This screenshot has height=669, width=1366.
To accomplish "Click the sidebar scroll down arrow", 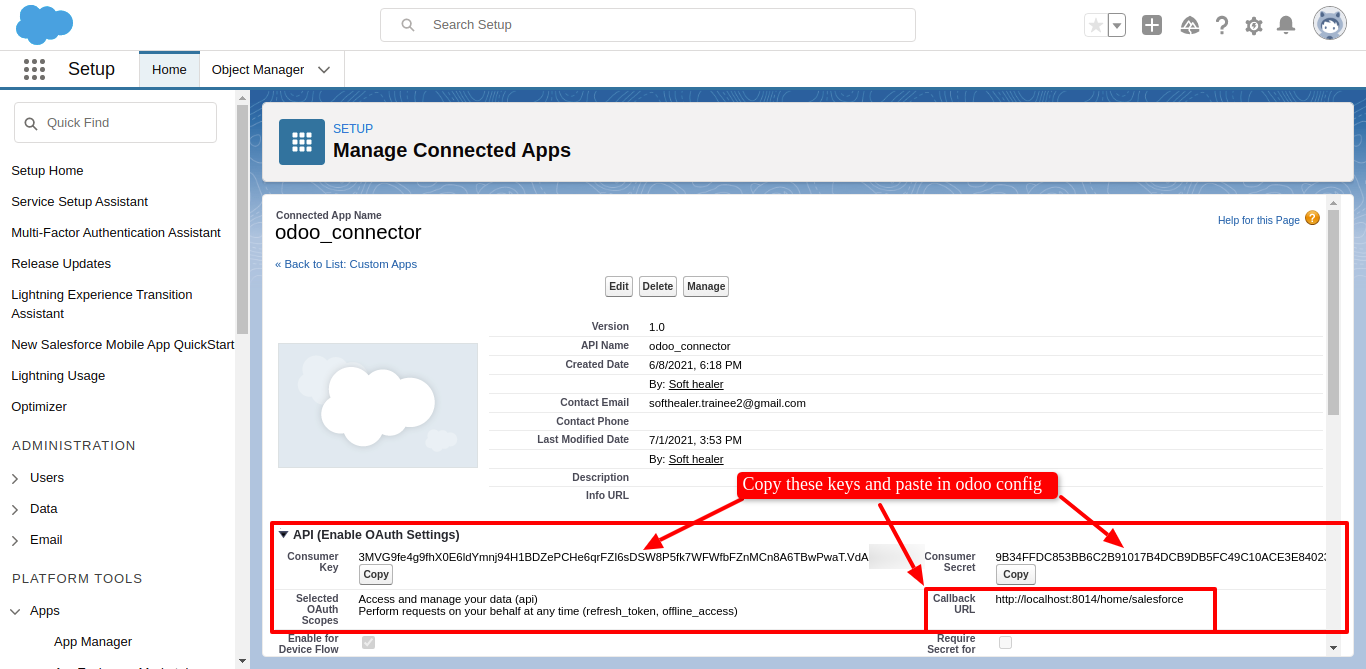I will 242,660.
